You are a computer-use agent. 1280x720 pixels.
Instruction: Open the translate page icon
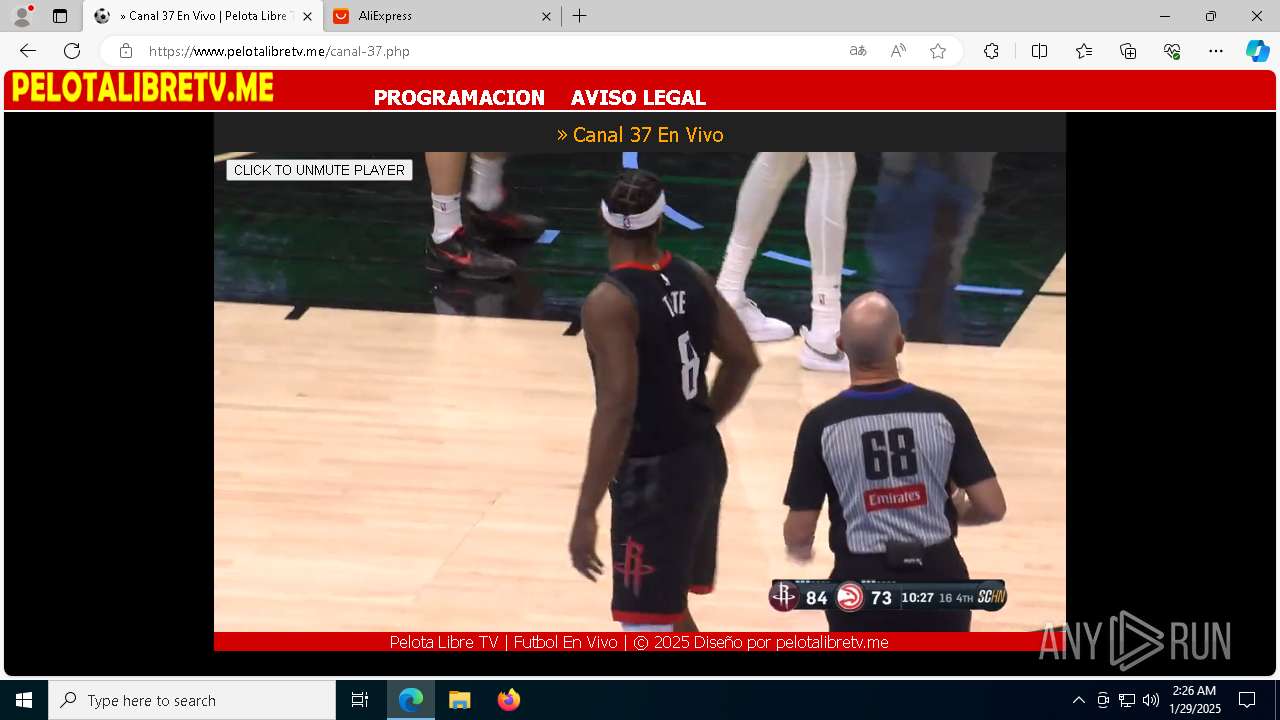858,51
